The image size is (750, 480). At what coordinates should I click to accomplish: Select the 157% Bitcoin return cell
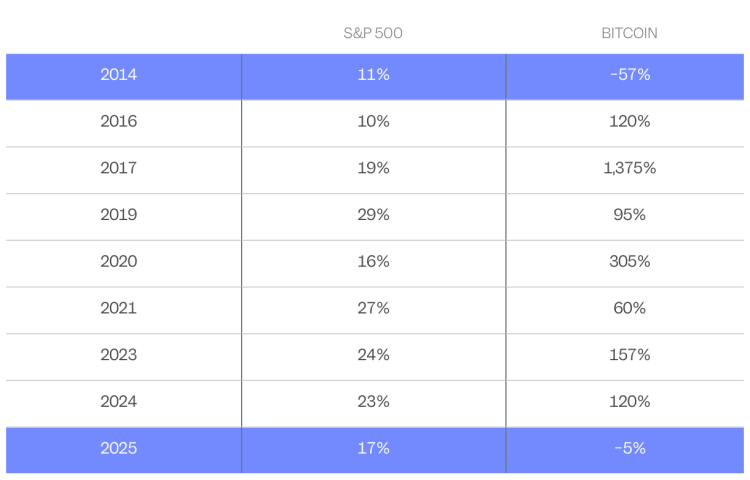pyautogui.click(x=629, y=355)
